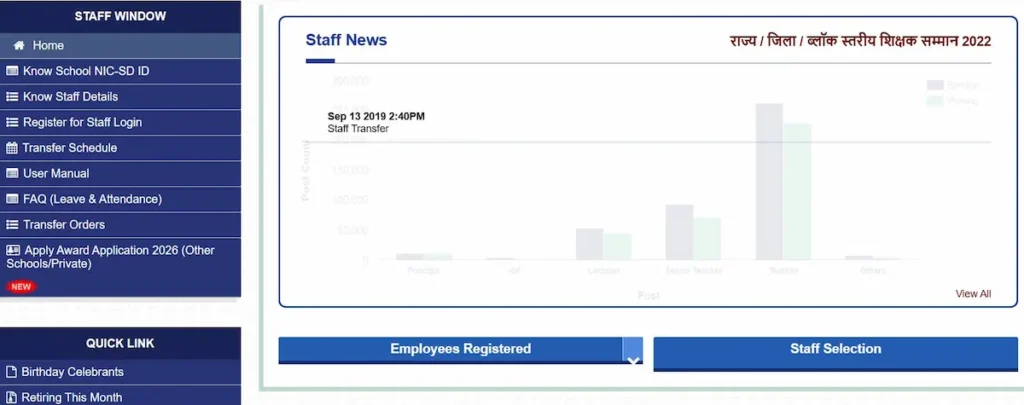Click the Staff News heading
This screenshot has height=405, width=1024.
click(346, 40)
